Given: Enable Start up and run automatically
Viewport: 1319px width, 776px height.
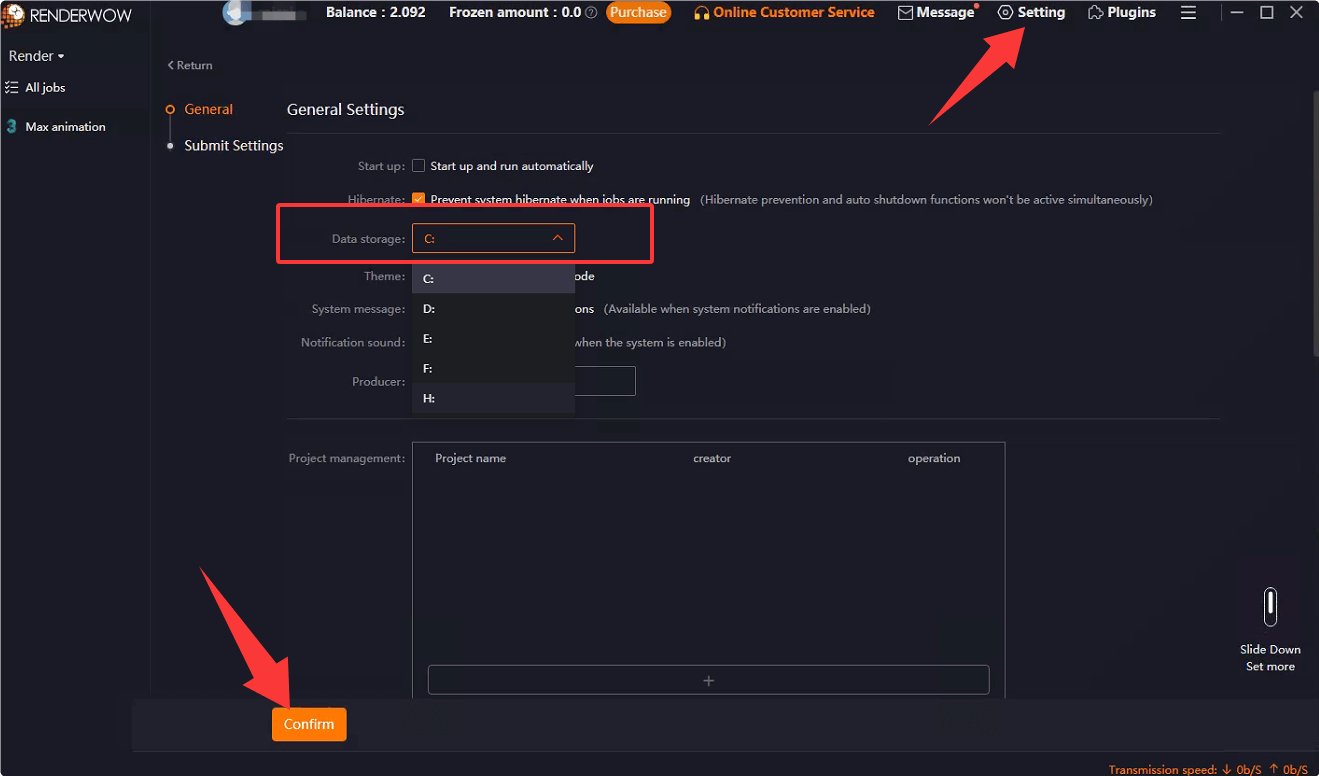Looking at the screenshot, I should point(418,166).
